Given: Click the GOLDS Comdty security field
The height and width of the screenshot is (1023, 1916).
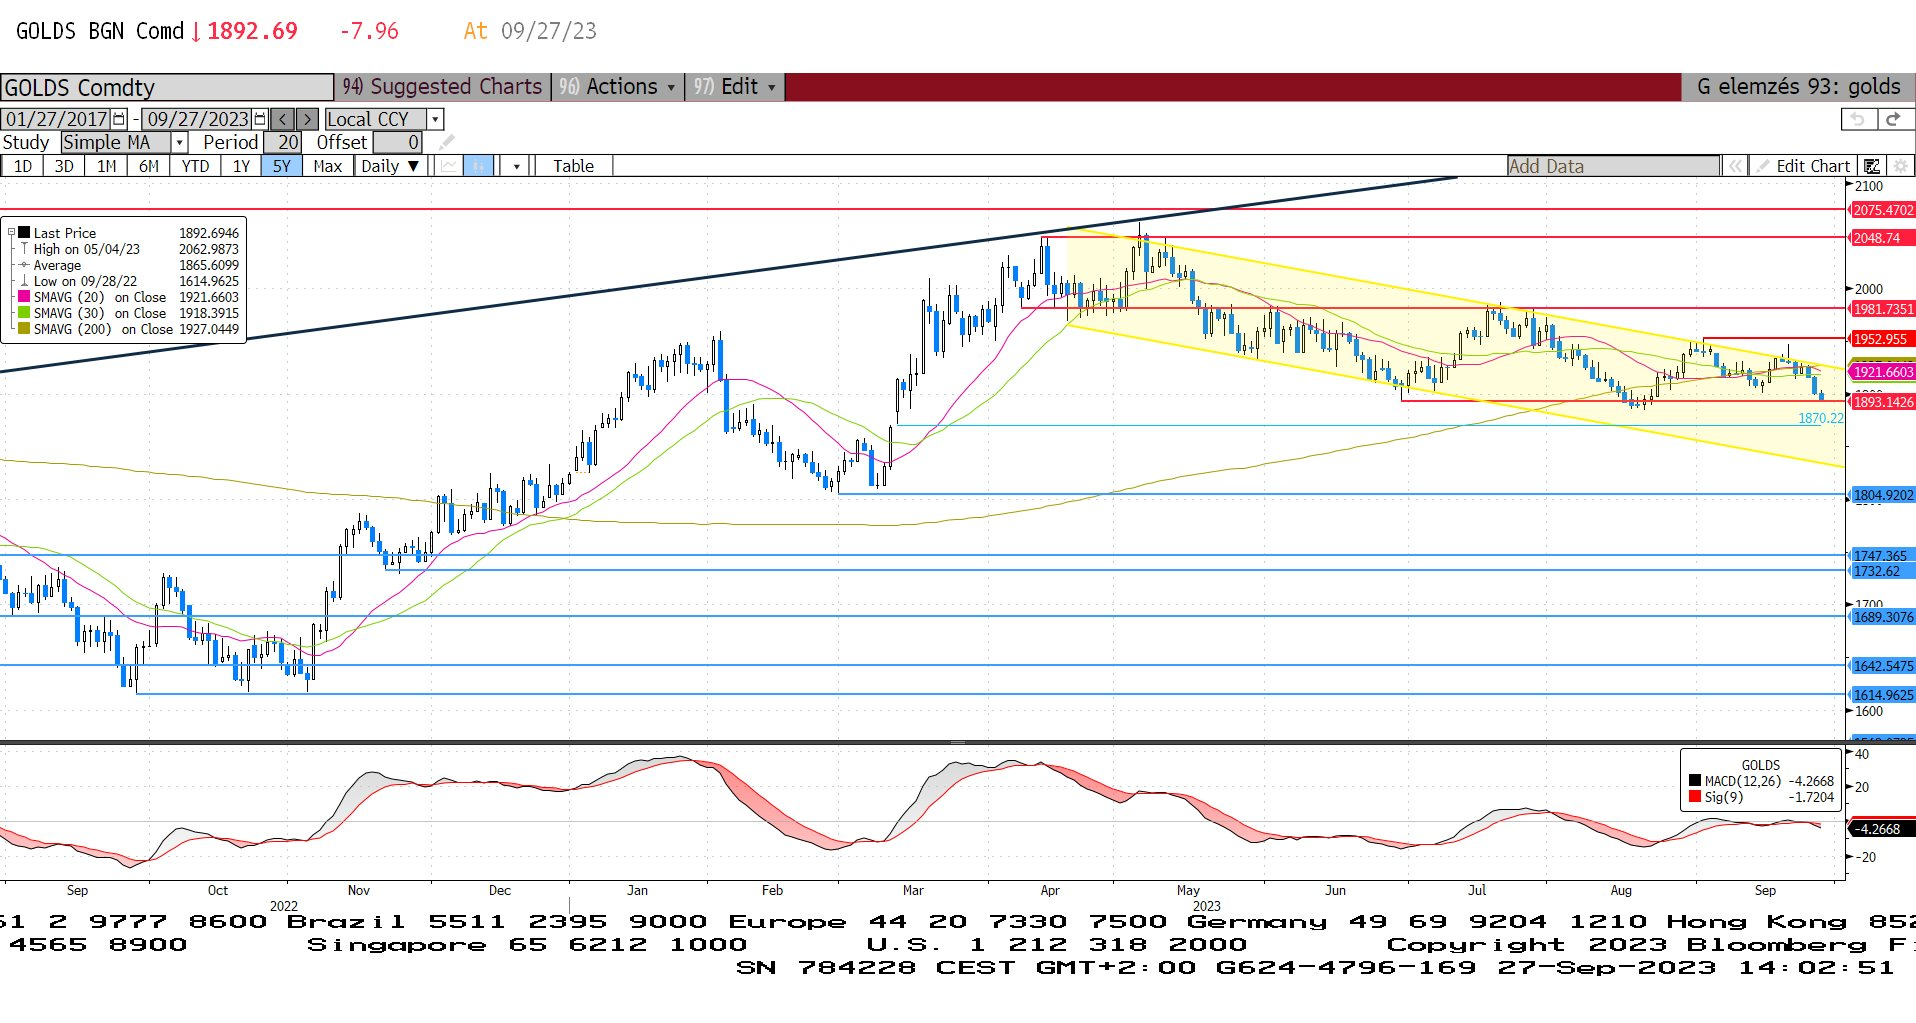Looking at the screenshot, I should pos(167,87).
